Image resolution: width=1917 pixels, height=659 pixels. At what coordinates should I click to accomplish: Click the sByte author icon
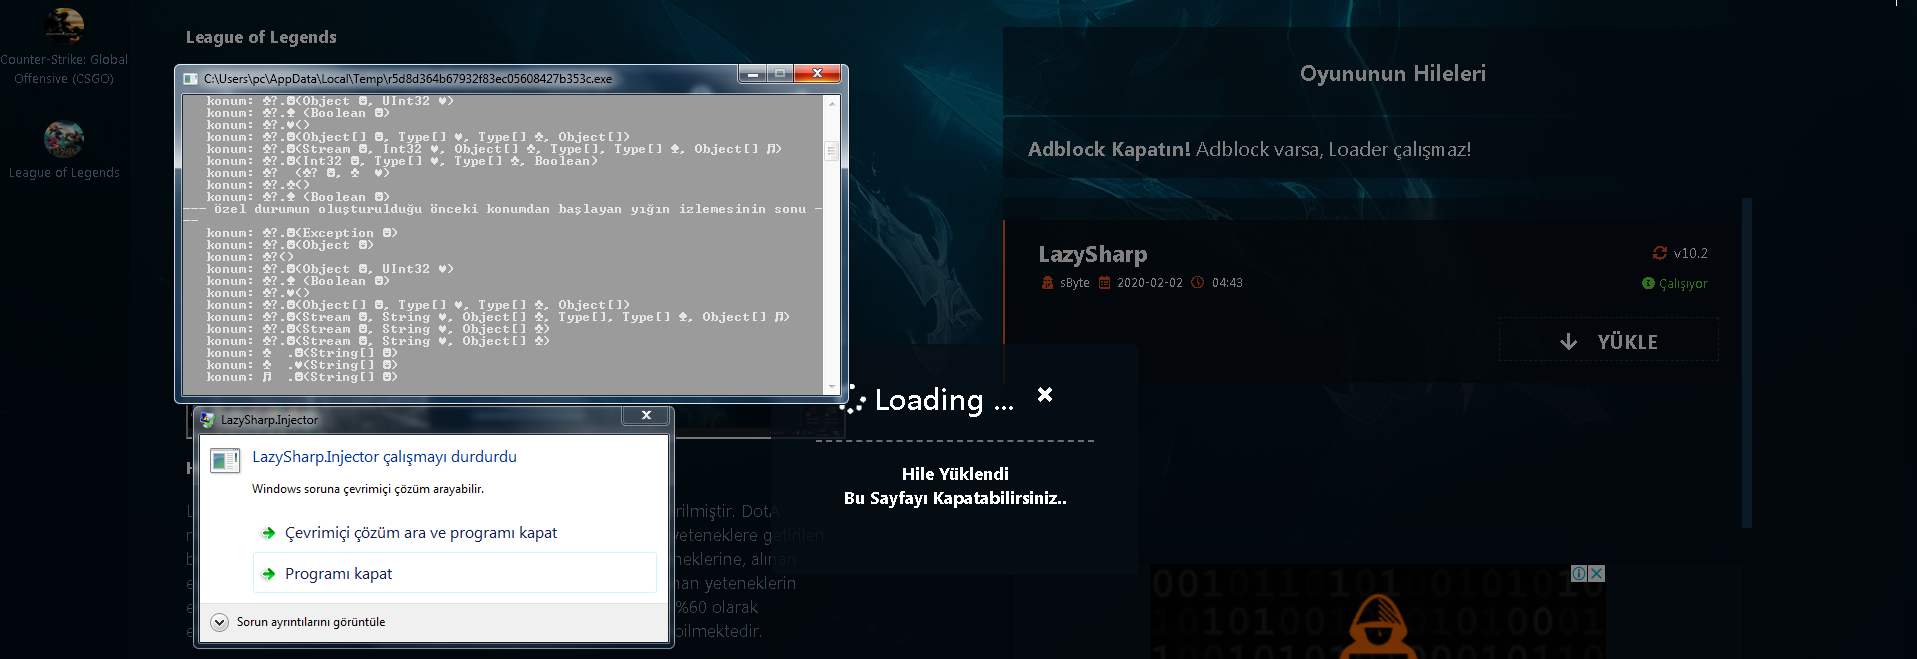[x=1047, y=283]
